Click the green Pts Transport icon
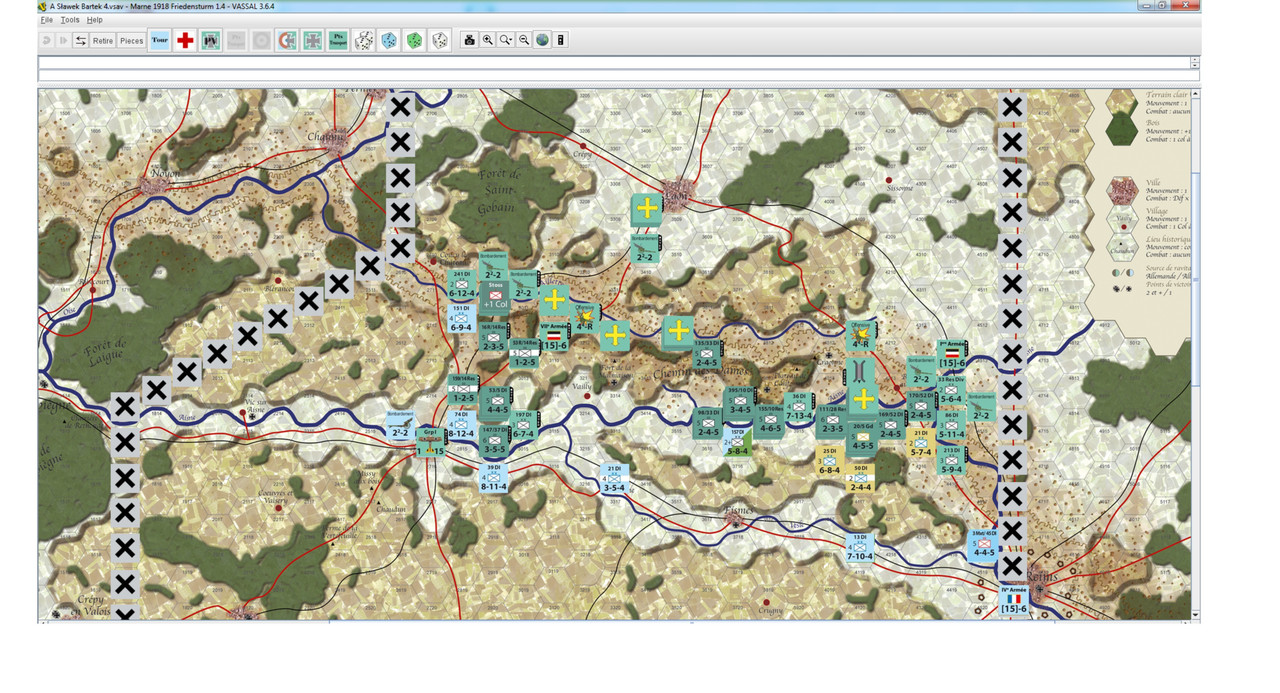 pyautogui.click(x=338, y=40)
